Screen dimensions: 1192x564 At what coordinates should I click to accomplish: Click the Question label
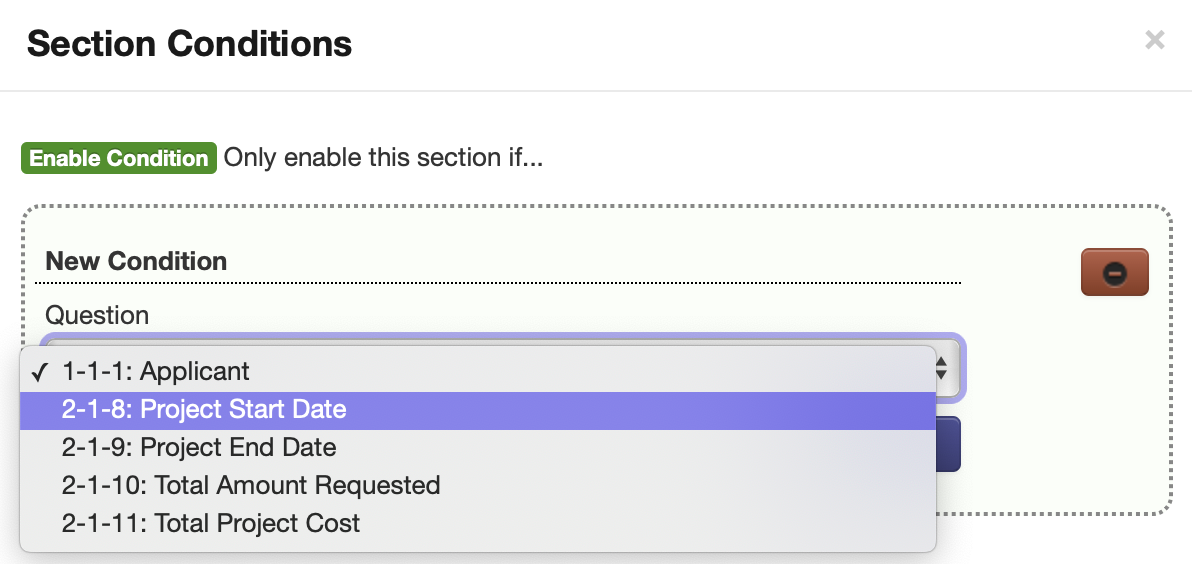click(x=97, y=315)
